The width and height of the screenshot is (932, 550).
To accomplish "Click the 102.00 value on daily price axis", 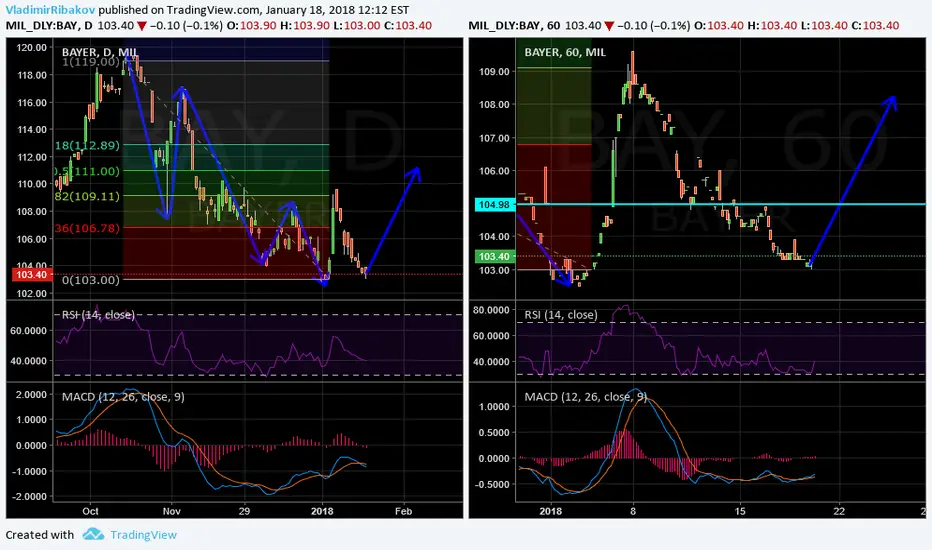I will pos(32,294).
